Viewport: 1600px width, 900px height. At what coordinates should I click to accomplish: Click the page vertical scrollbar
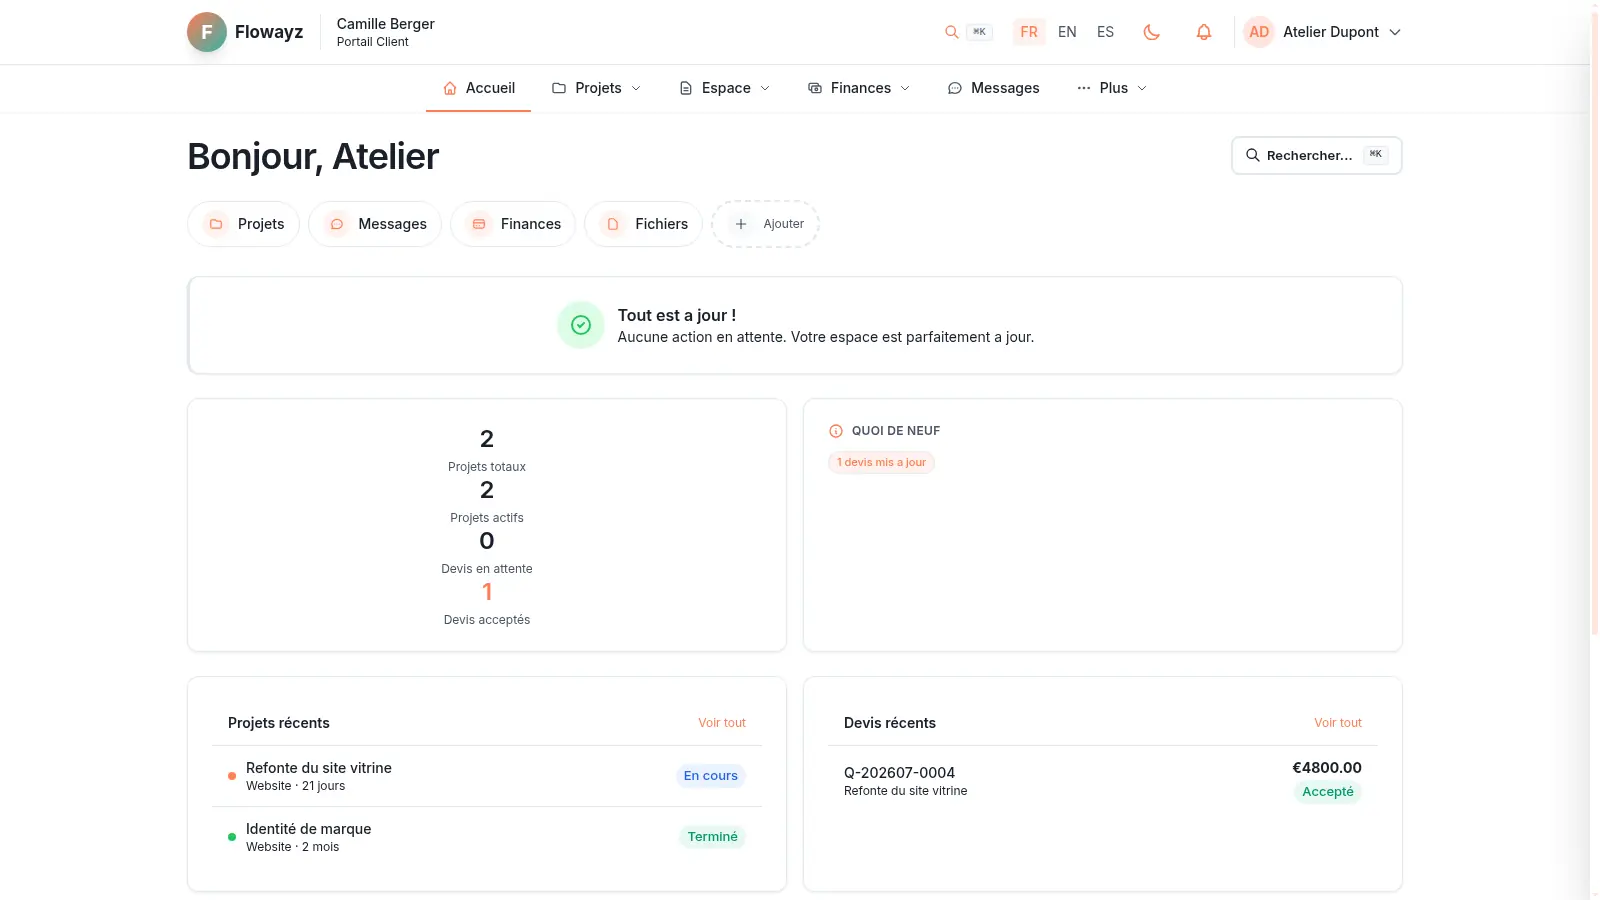coord(1595,324)
